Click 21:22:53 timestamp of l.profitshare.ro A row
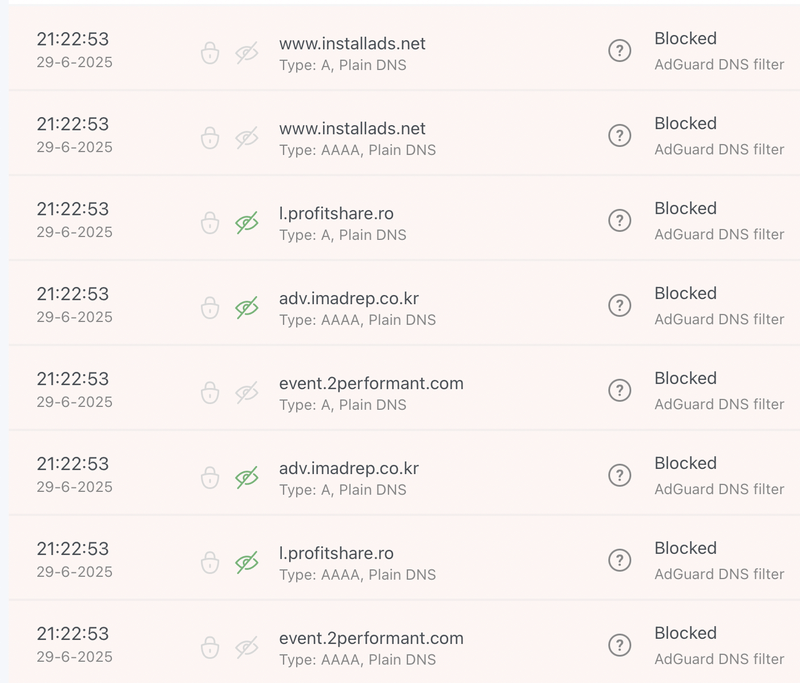800x683 pixels. 73,209
